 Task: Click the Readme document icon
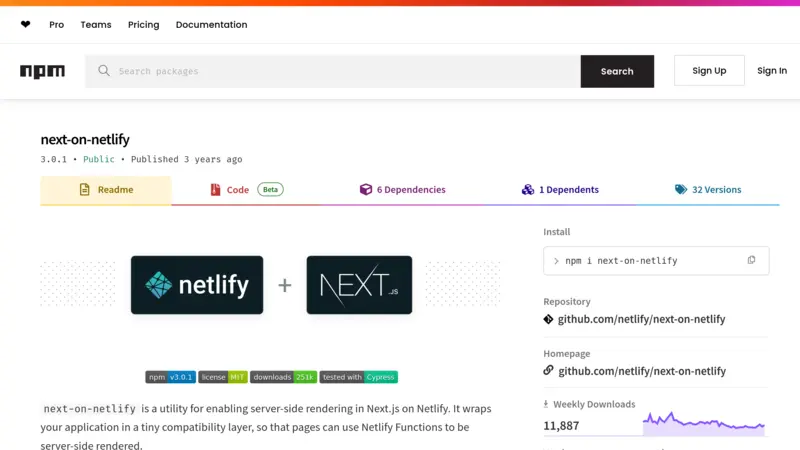click(85, 189)
